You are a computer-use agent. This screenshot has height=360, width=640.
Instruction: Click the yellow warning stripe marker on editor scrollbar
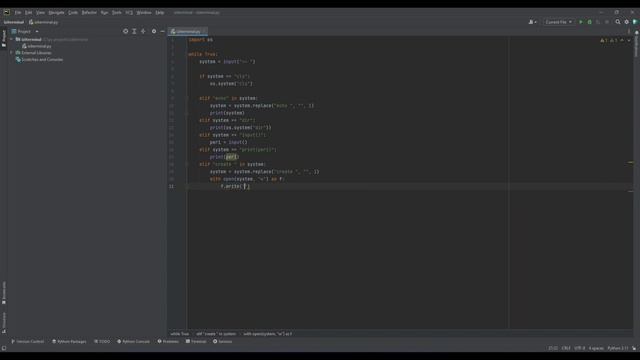[x=630, y=162]
